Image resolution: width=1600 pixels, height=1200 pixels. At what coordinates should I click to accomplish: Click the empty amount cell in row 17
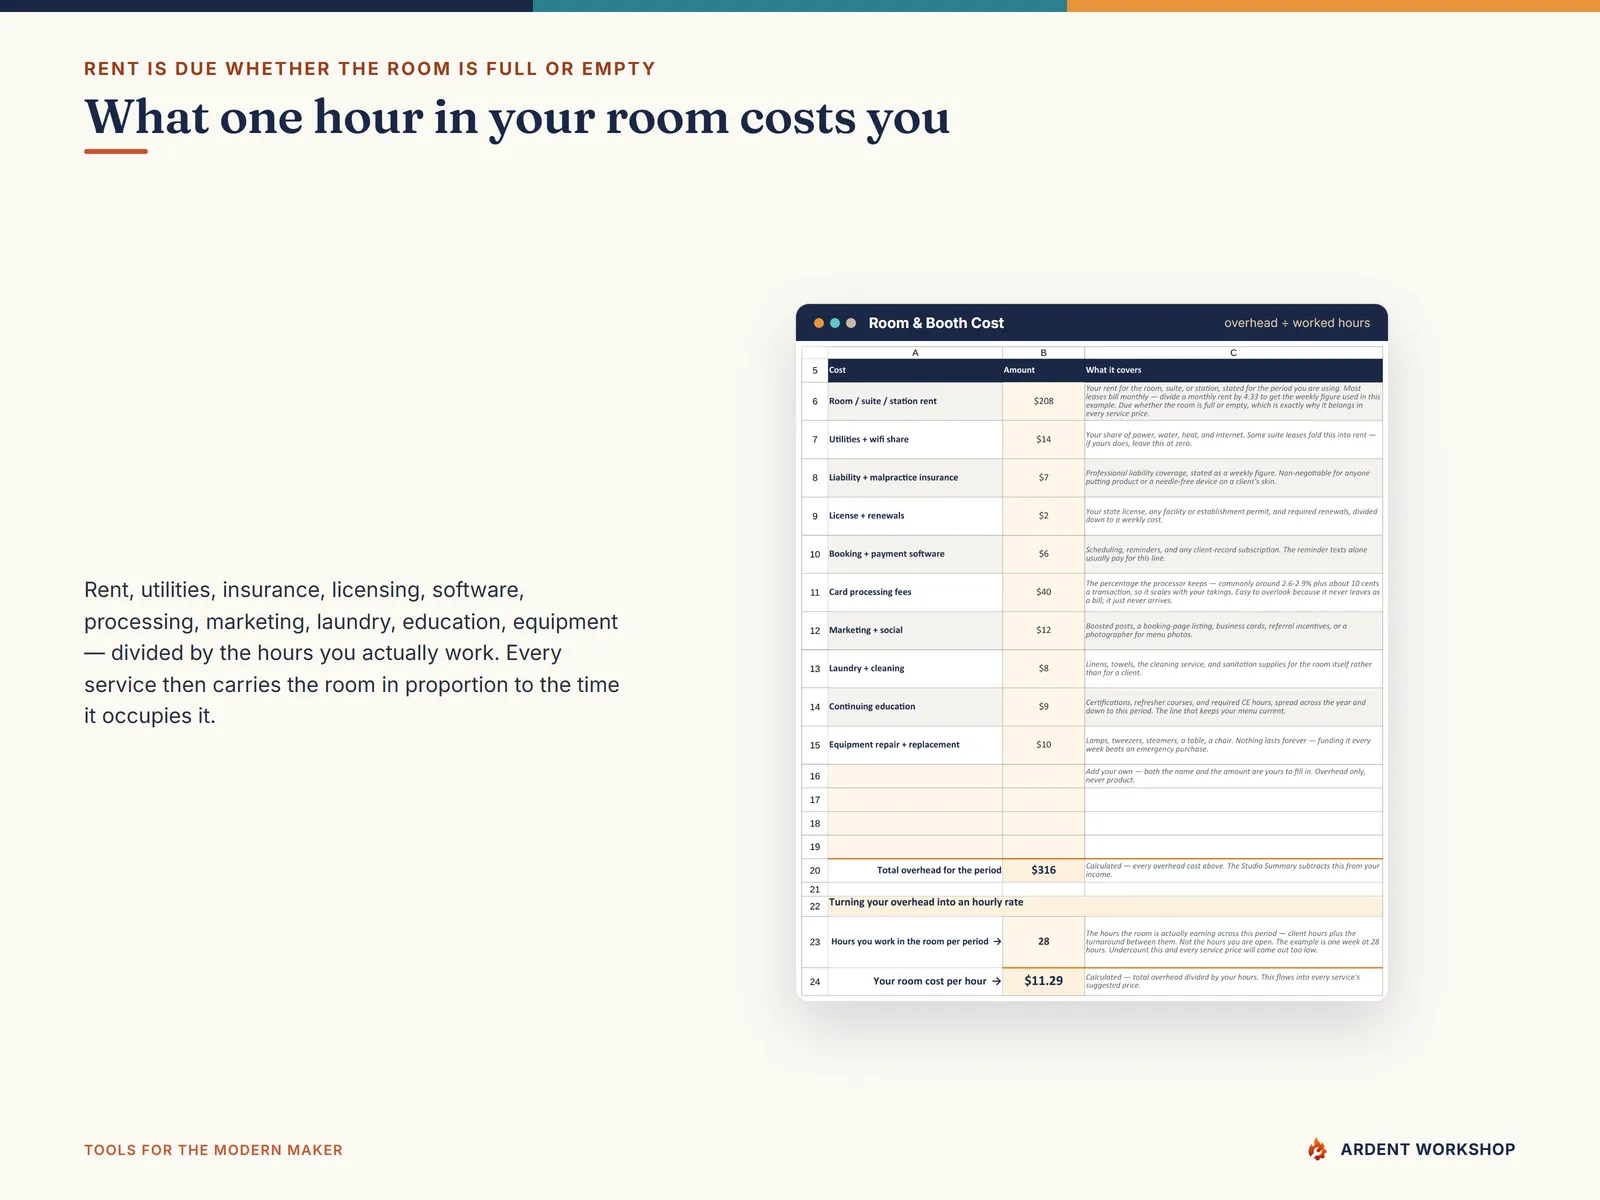coord(1043,800)
